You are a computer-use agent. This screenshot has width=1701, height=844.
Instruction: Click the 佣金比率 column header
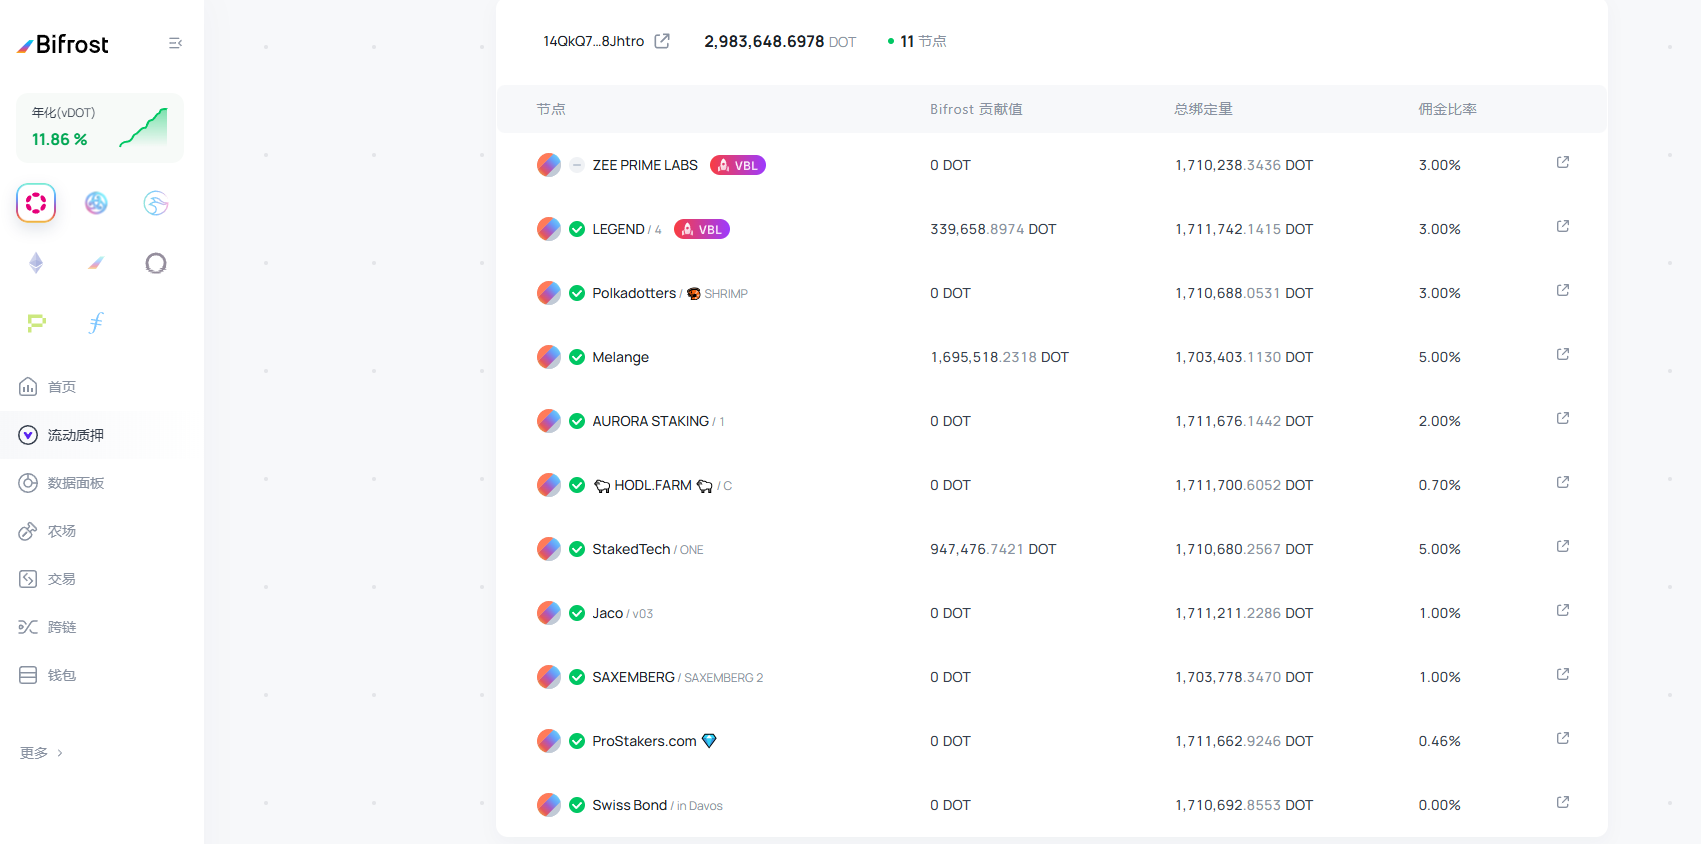[x=1447, y=109]
